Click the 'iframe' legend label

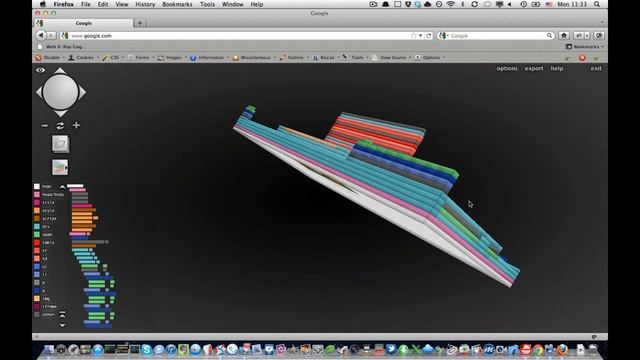click(49, 307)
